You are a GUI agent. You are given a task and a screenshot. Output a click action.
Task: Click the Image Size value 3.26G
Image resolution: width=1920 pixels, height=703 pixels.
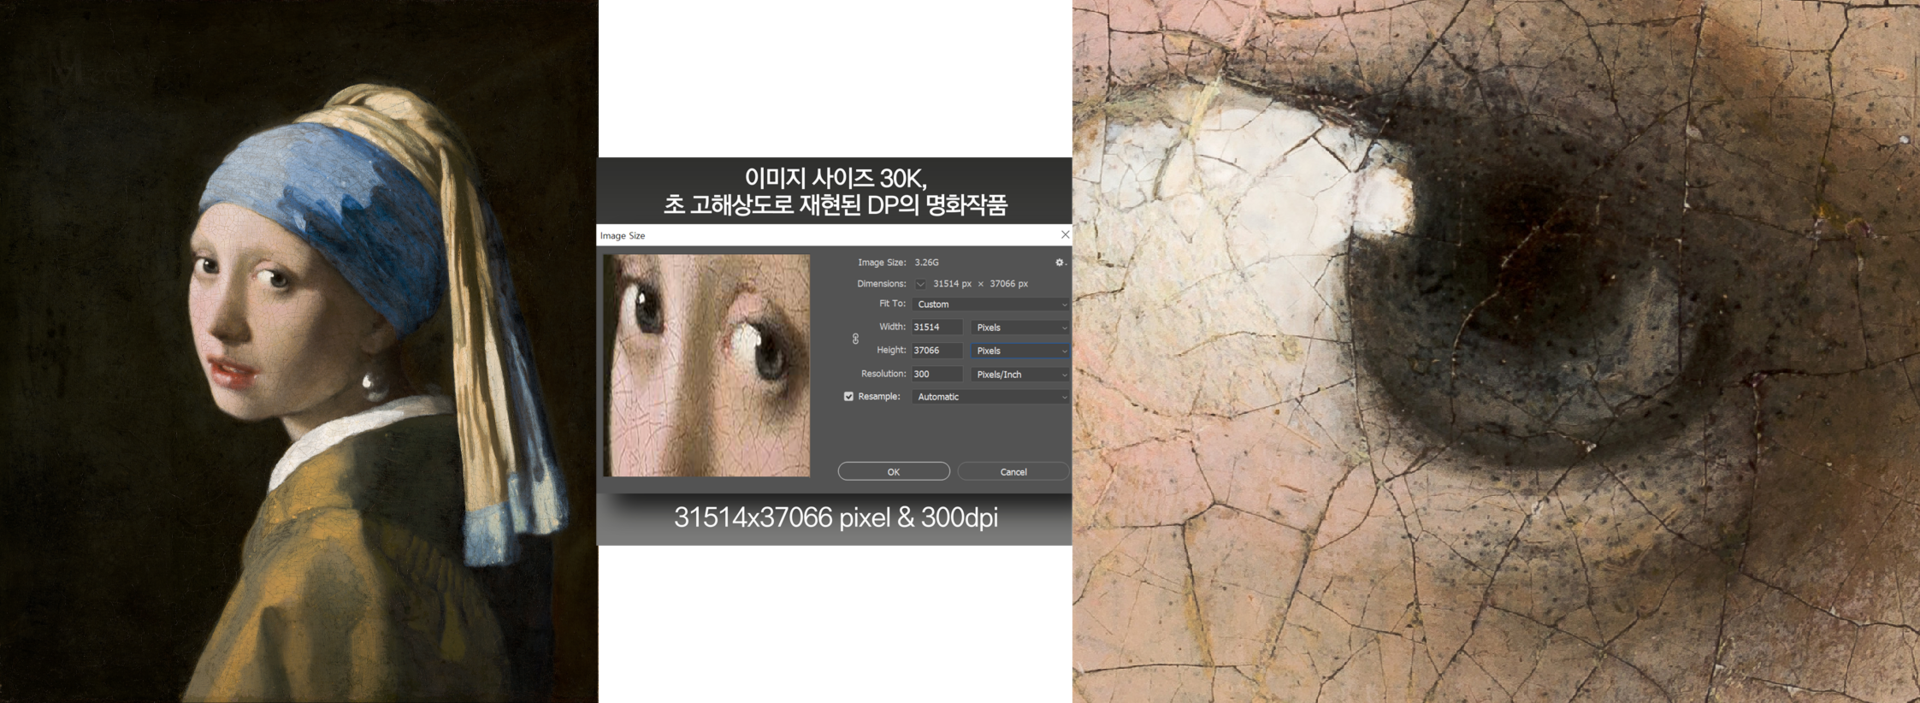927,262
